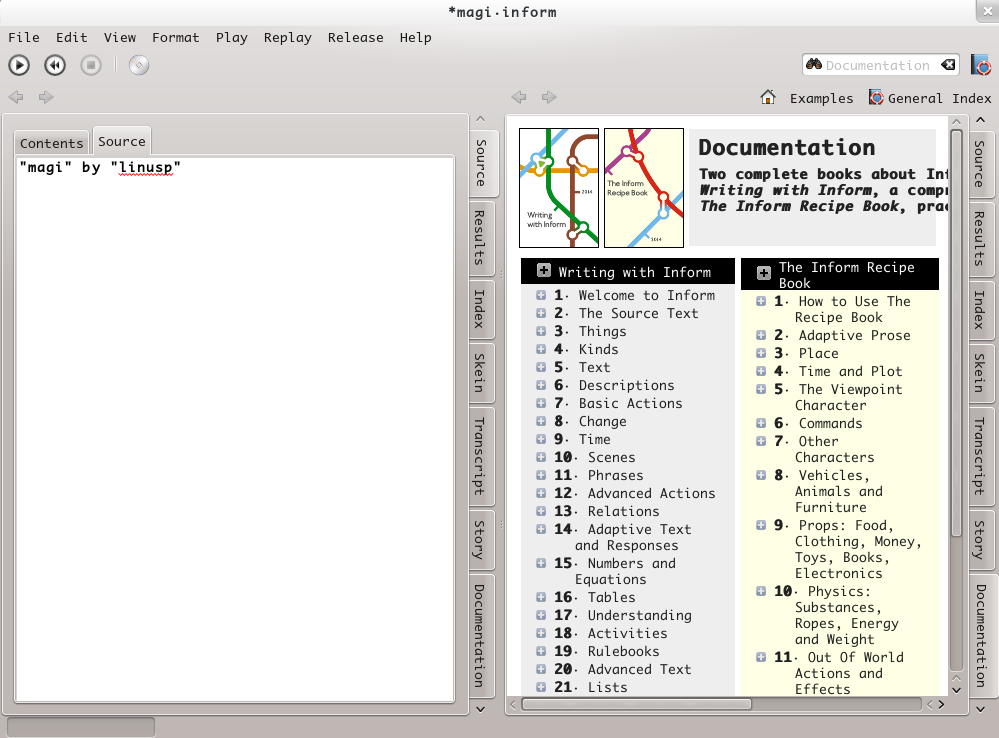This screenshot has width=999, height=738.
Task: Click the up arrow above right side tabs
Action: (x=981, y=119)
